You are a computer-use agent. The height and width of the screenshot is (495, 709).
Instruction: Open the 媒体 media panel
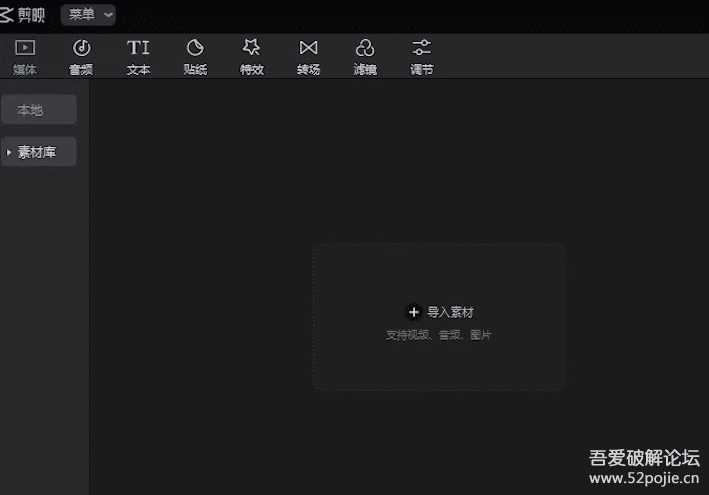tap(25, 57)
